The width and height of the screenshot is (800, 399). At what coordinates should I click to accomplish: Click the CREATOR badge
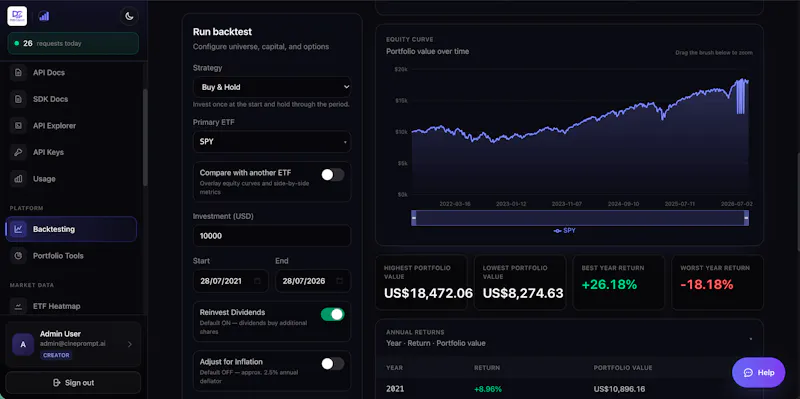click(x=56, y=355)
